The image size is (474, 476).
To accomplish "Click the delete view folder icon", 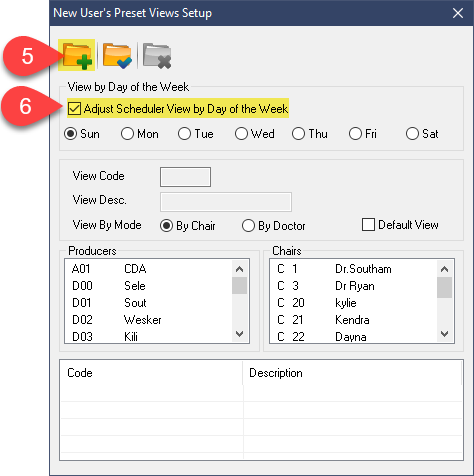I will point(157,55).
